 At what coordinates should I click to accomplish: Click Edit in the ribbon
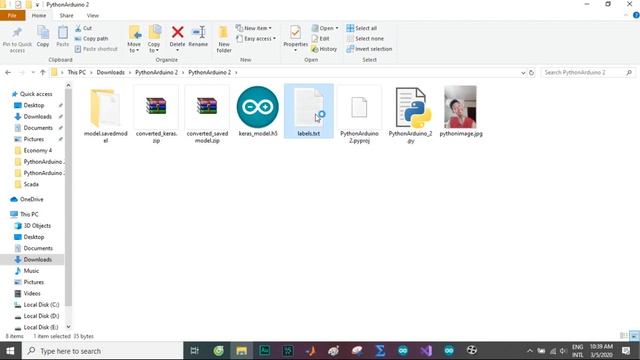point(320,38)
